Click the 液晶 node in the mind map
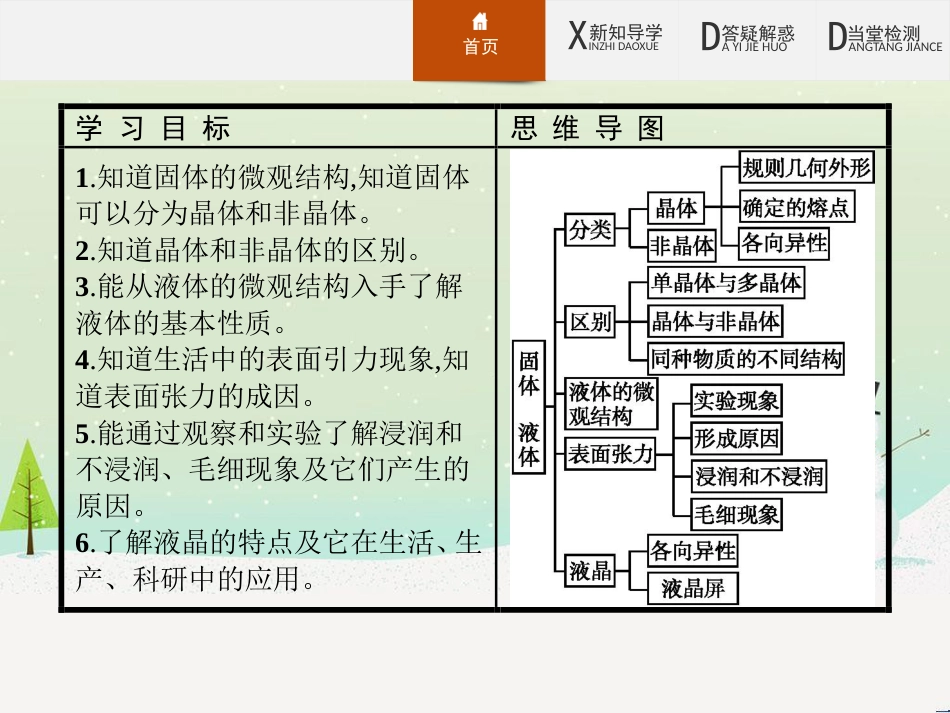 [x=590, y=571]
